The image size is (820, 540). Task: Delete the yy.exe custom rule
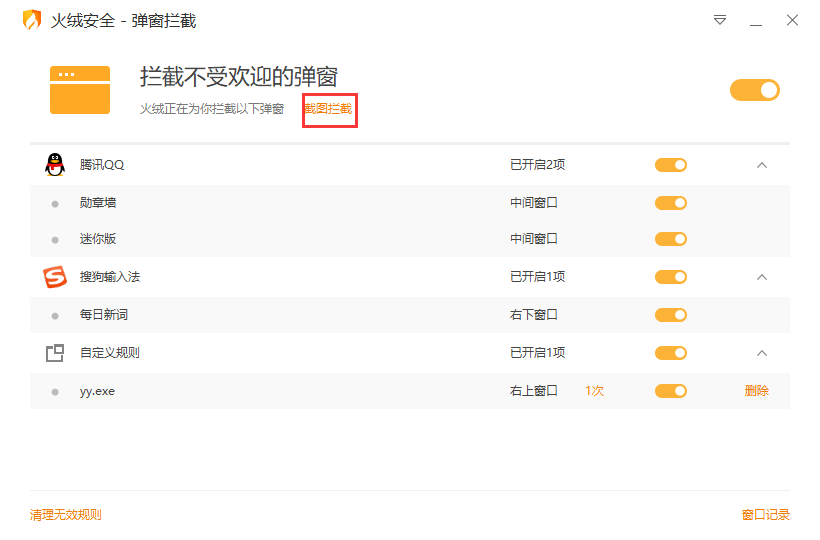tap(756, 391)
